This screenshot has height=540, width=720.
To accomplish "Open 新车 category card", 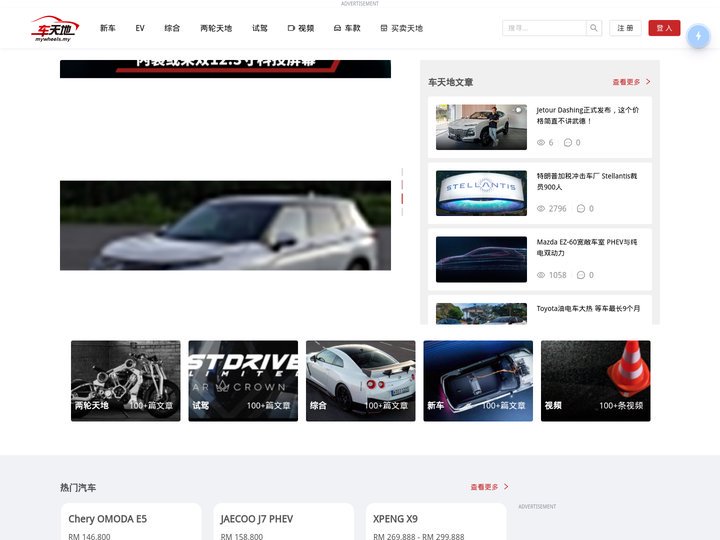I will pos(478,381).
